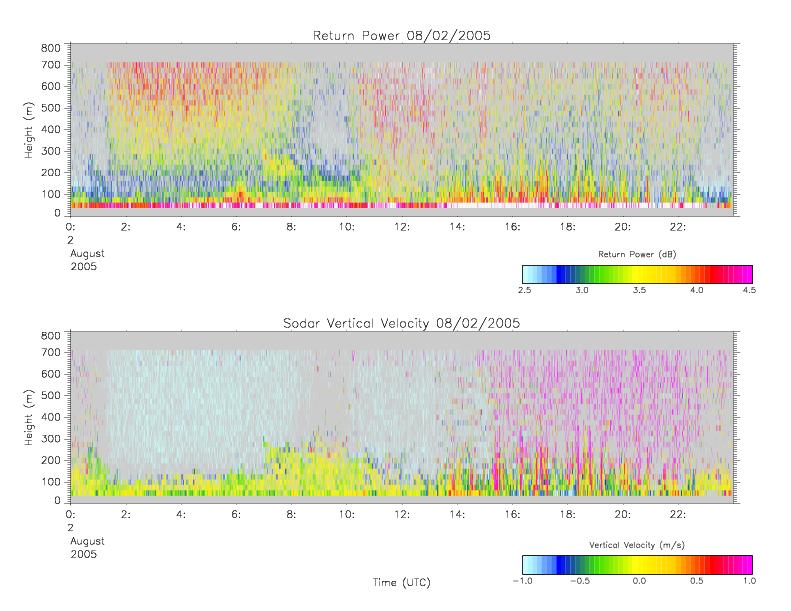Click the 700 height tick on Return Power plot
Viewport: 791px width, 611px height.
50,65
